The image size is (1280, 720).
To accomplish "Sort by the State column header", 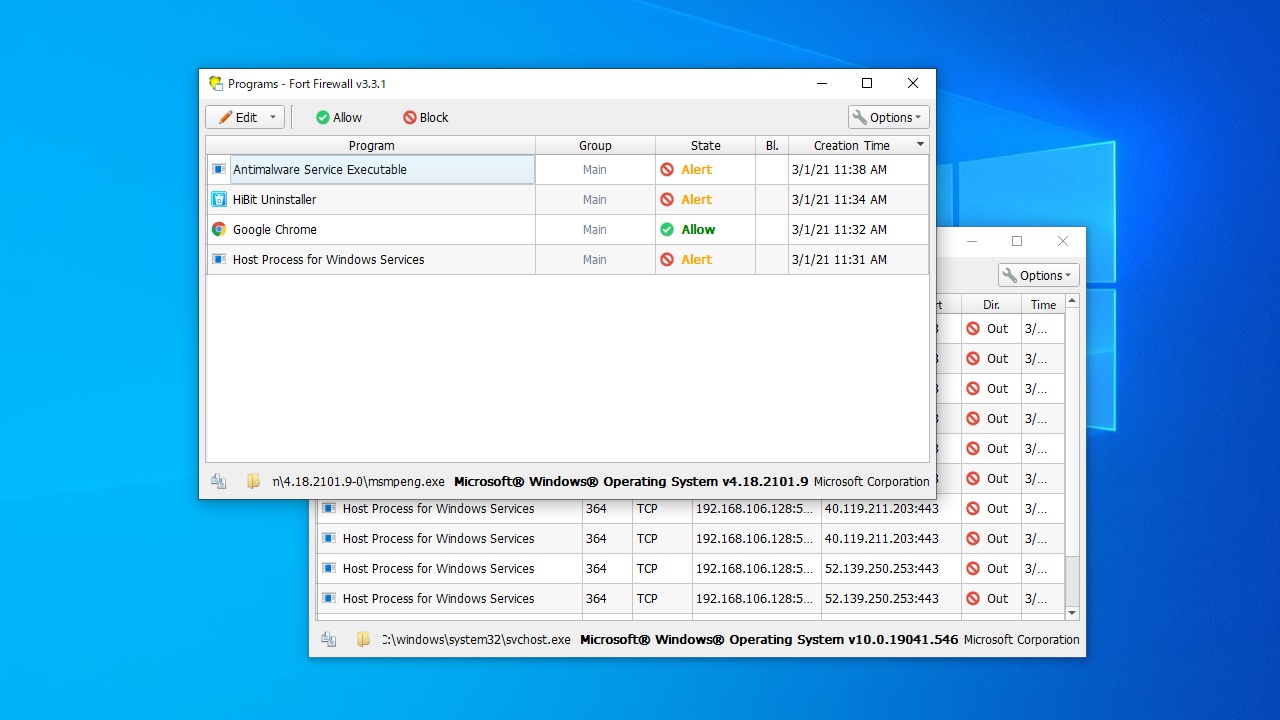I will (x=705, y=145).
